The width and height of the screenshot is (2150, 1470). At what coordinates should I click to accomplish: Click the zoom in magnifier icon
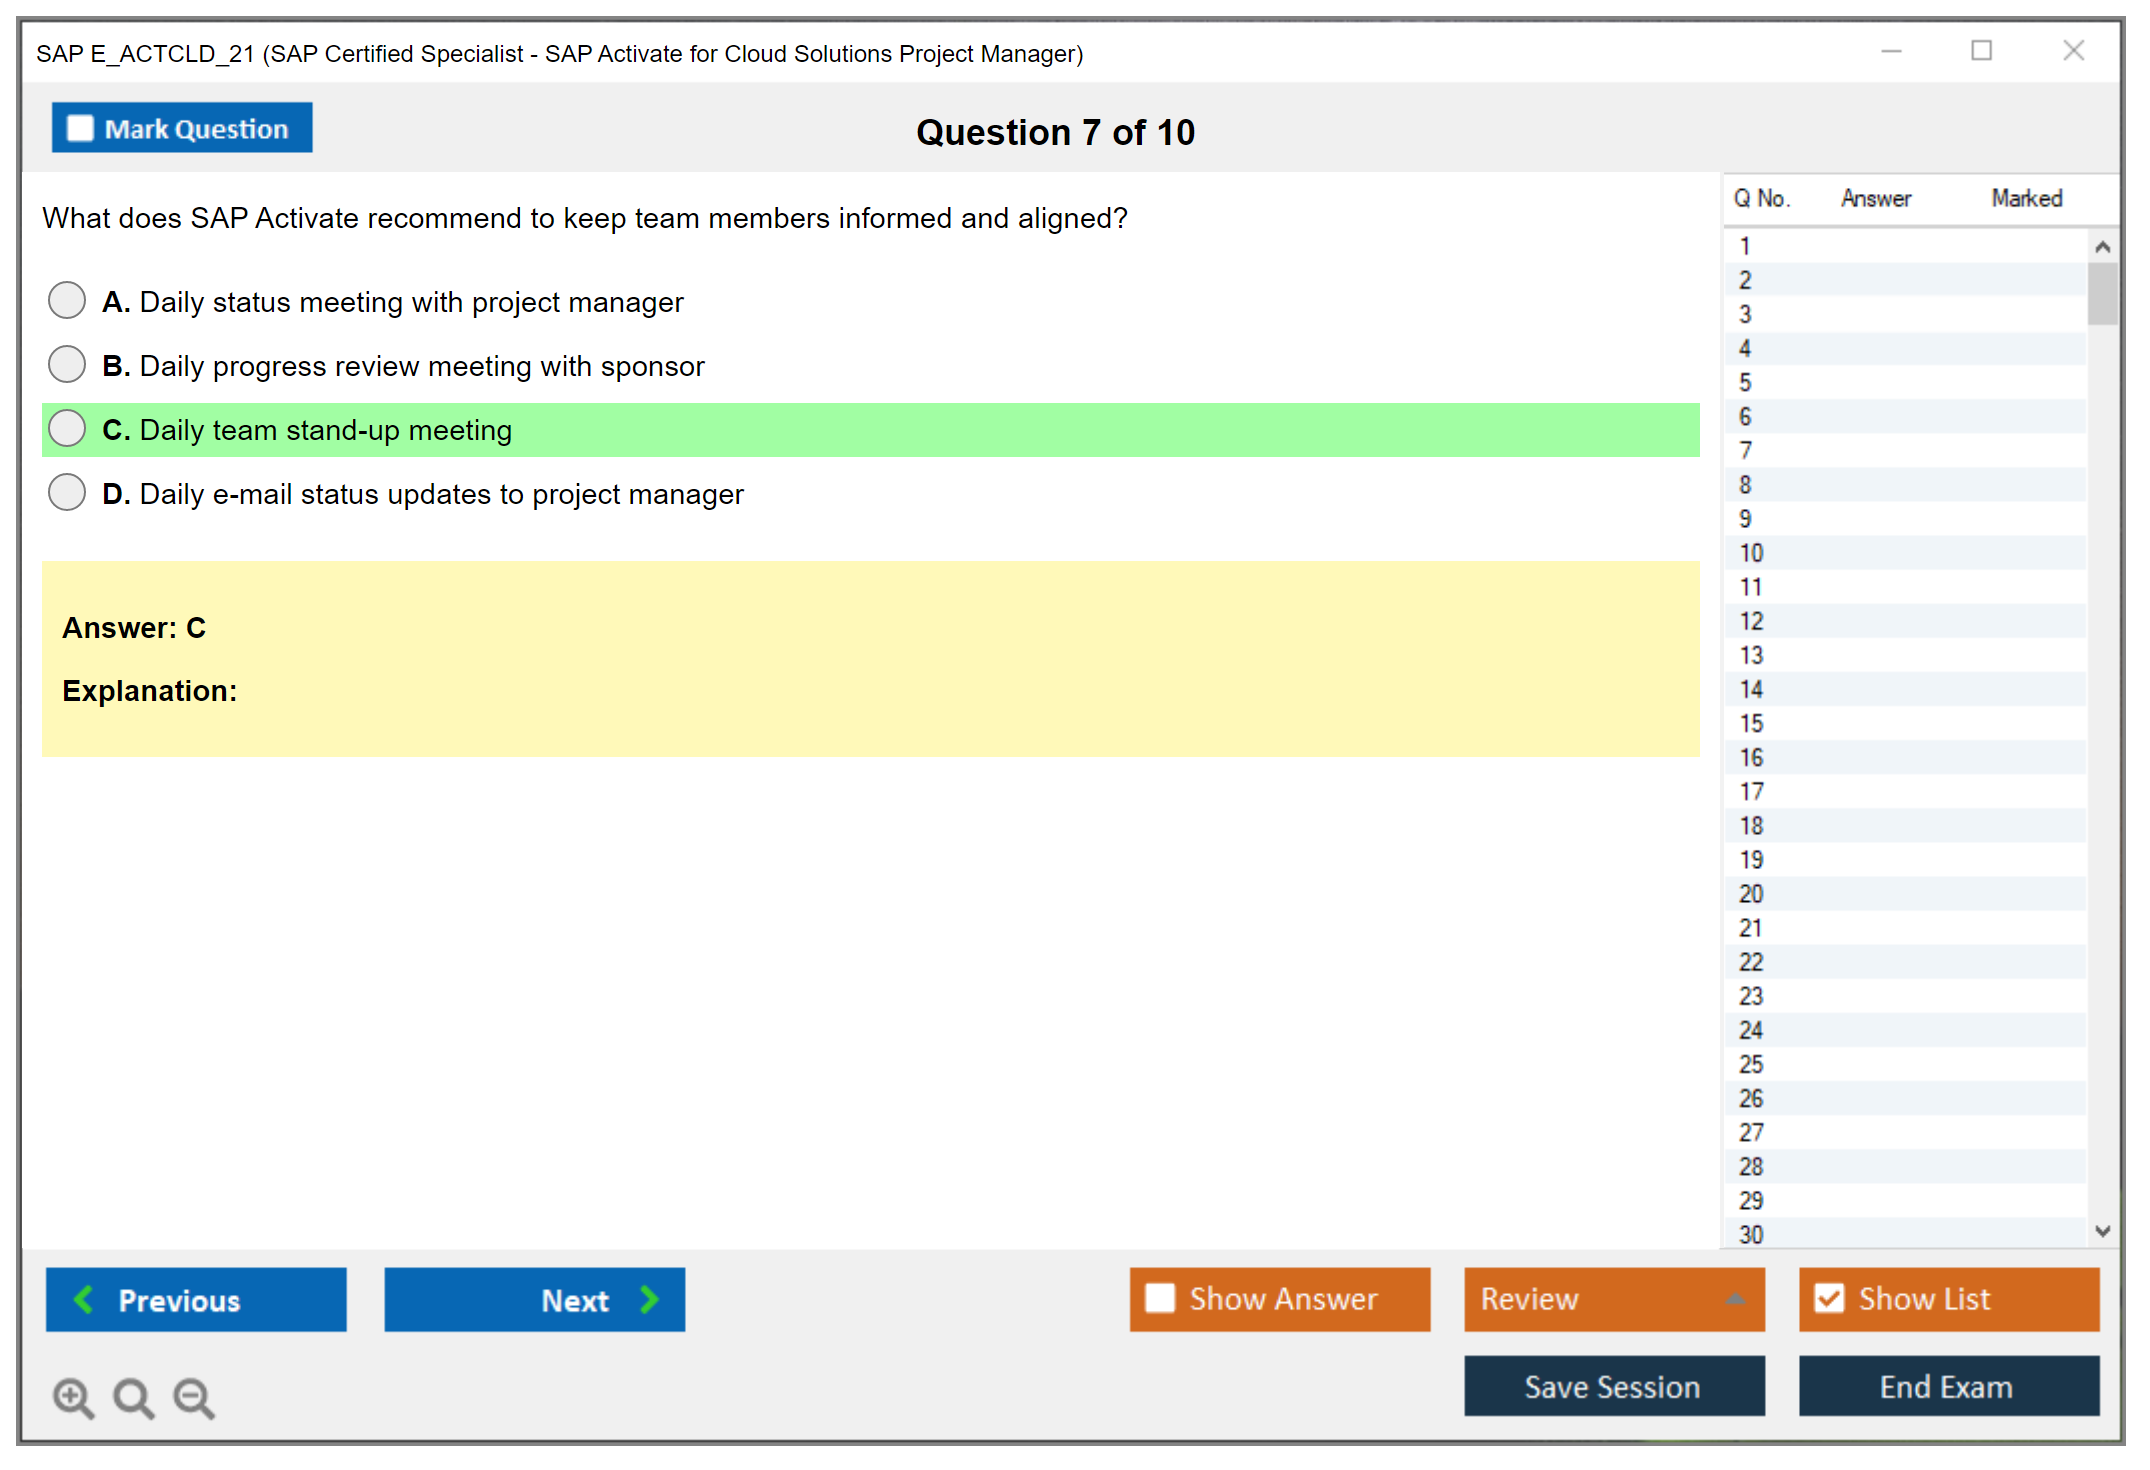[73, 1398]
